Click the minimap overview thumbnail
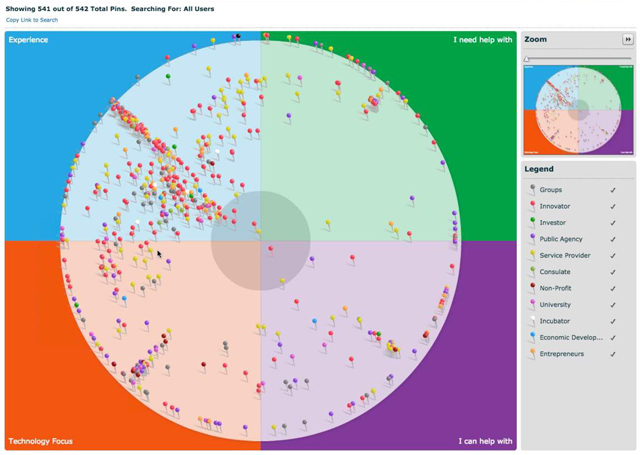Viewport: 640px width, 455px height. (x=578, y=110)
